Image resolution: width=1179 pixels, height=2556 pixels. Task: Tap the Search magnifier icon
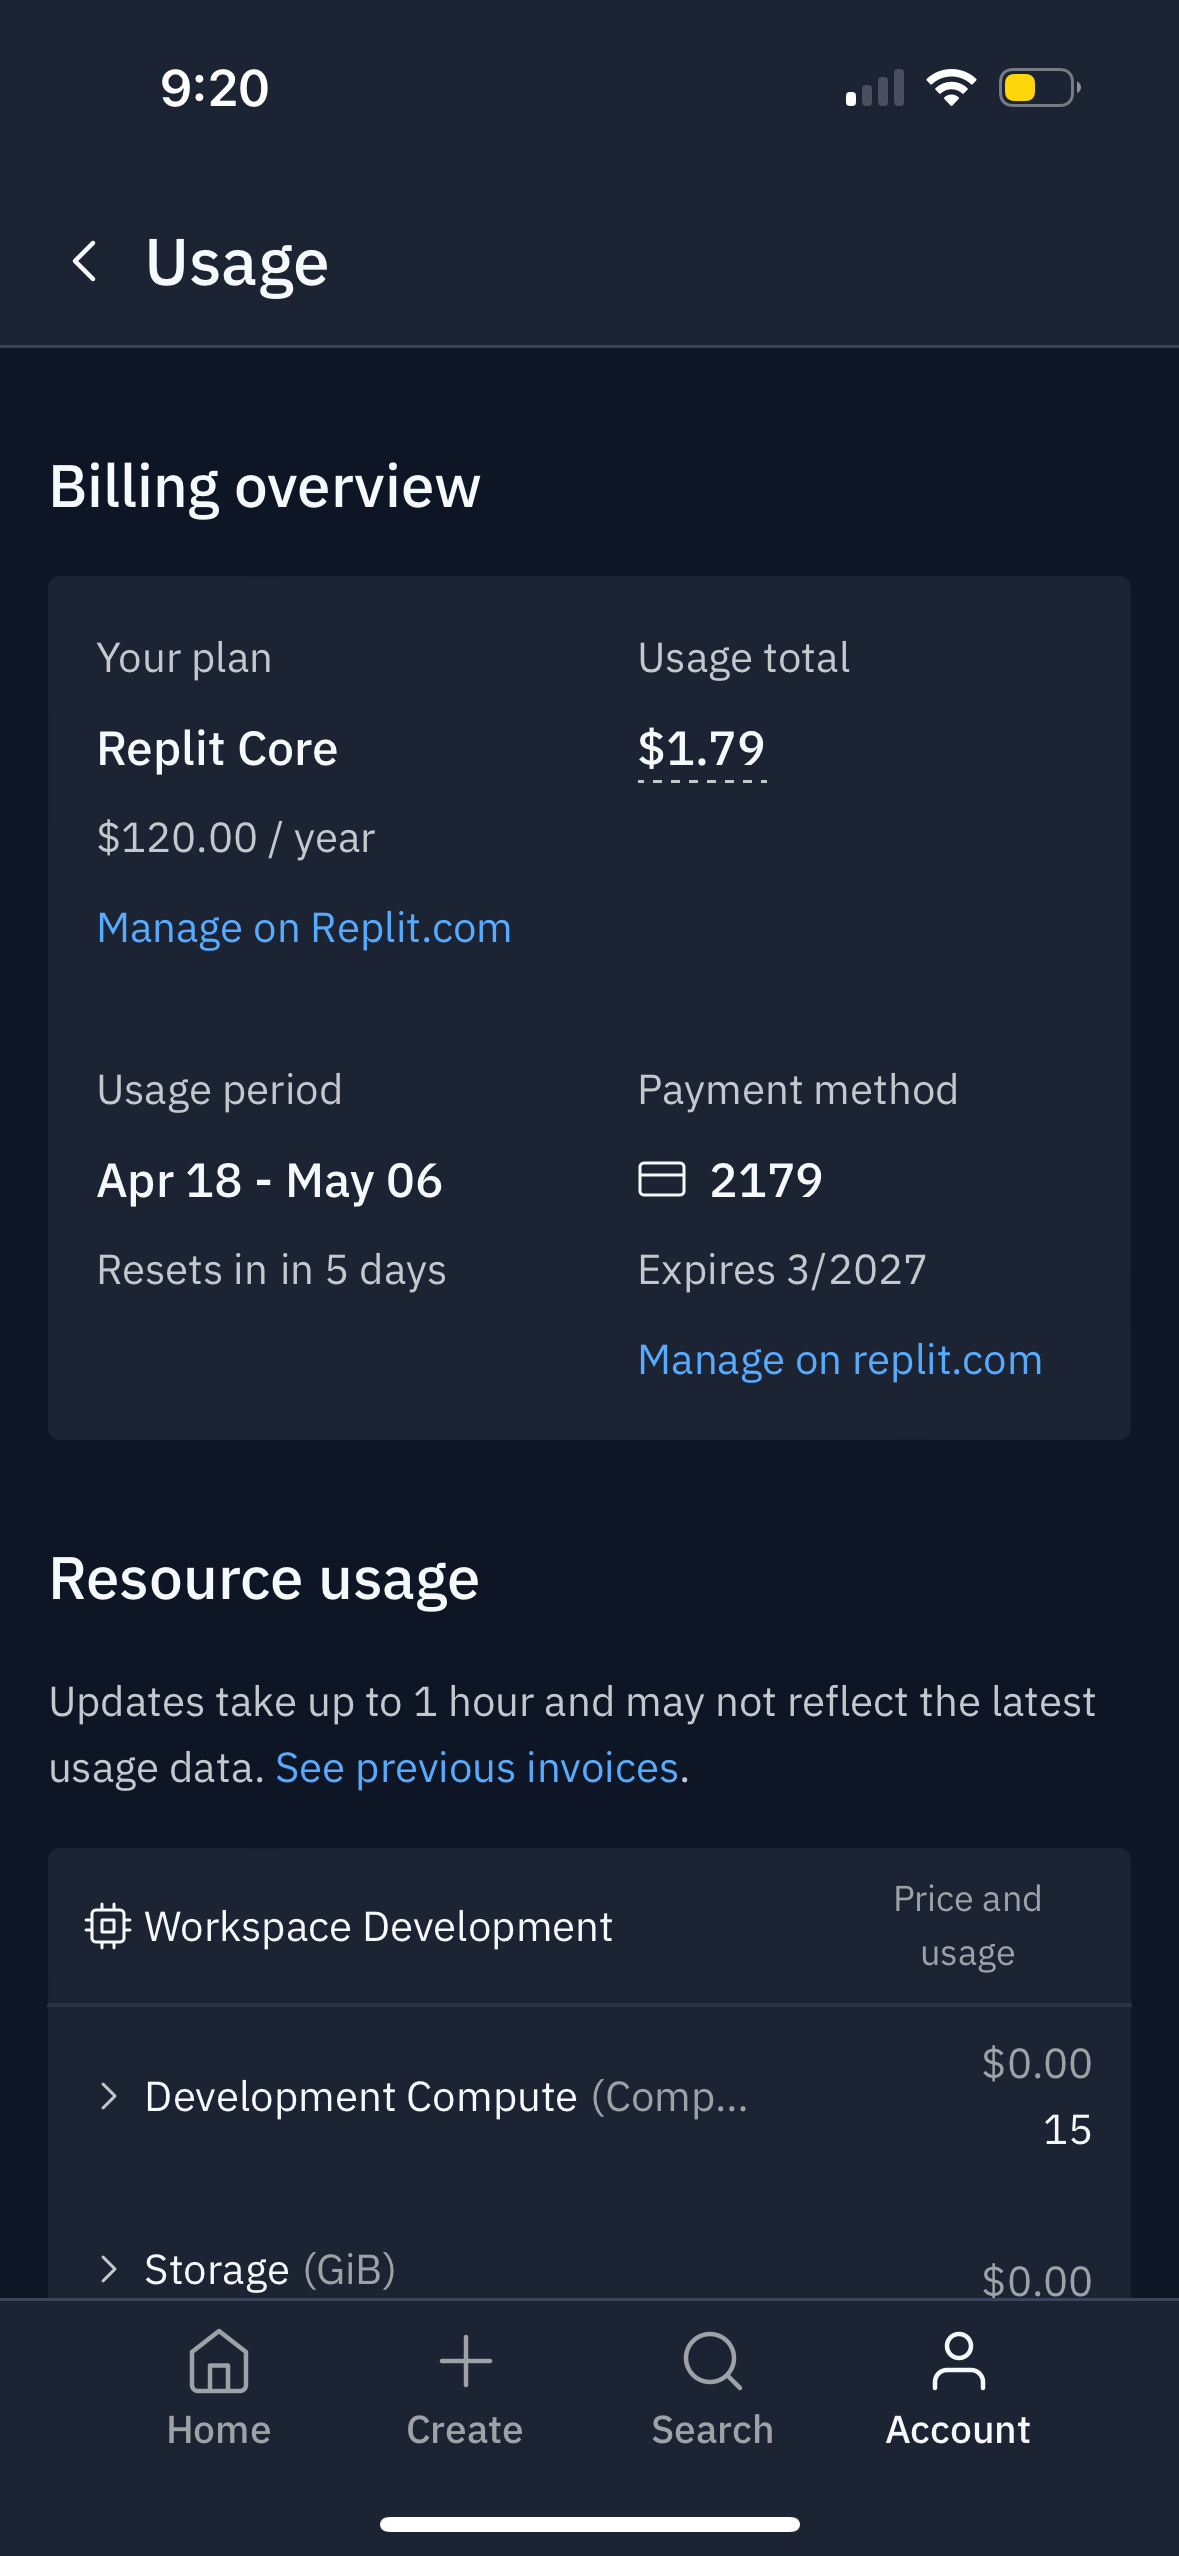[712, 2361]
